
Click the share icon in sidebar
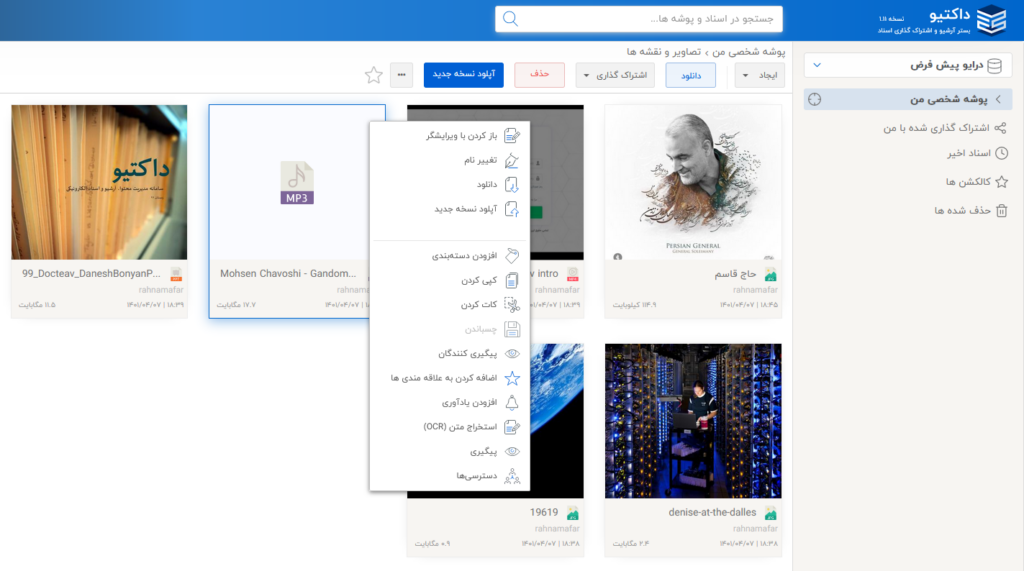pyautogui.click(x=1000, y=128)
